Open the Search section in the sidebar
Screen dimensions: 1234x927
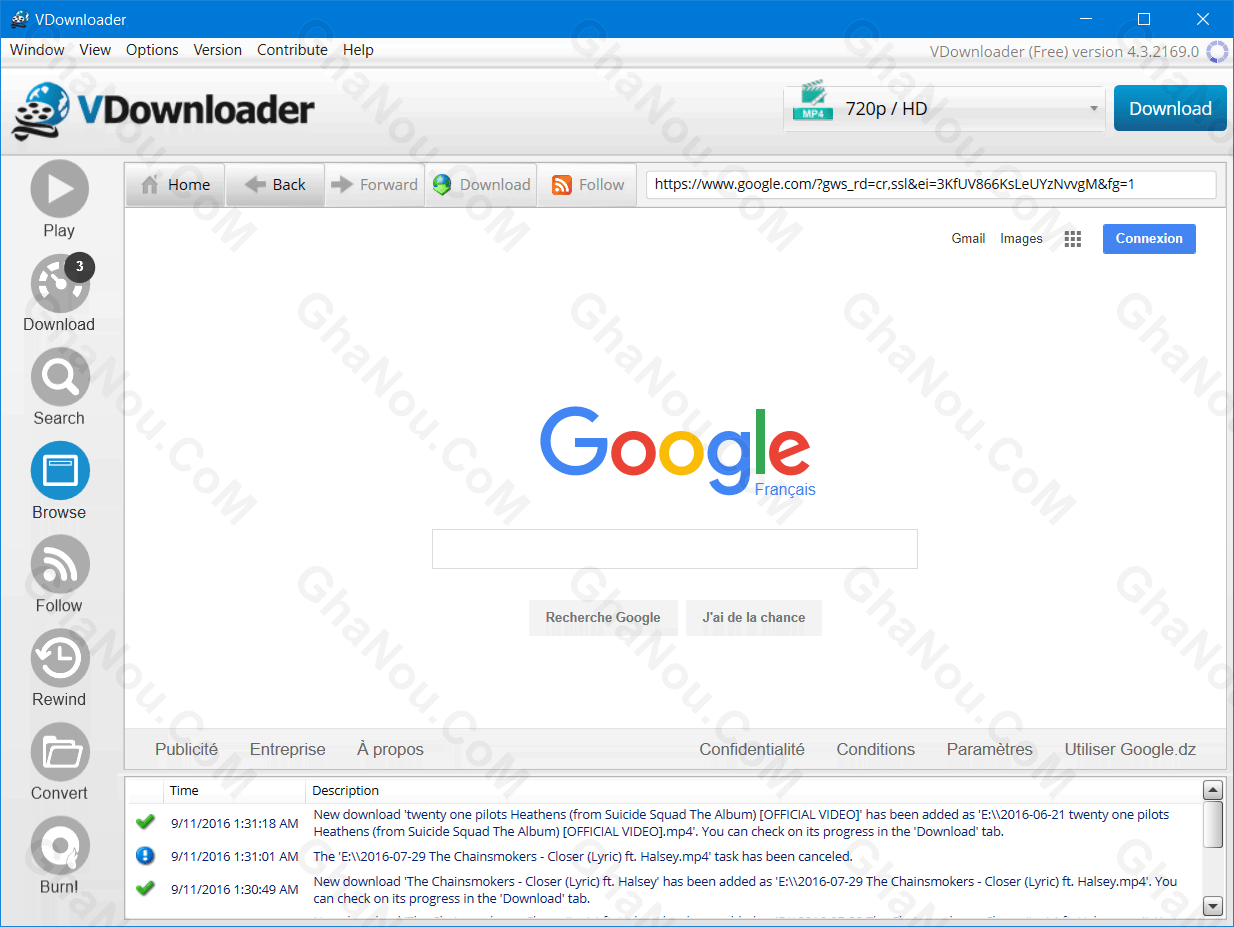(60, 387)
